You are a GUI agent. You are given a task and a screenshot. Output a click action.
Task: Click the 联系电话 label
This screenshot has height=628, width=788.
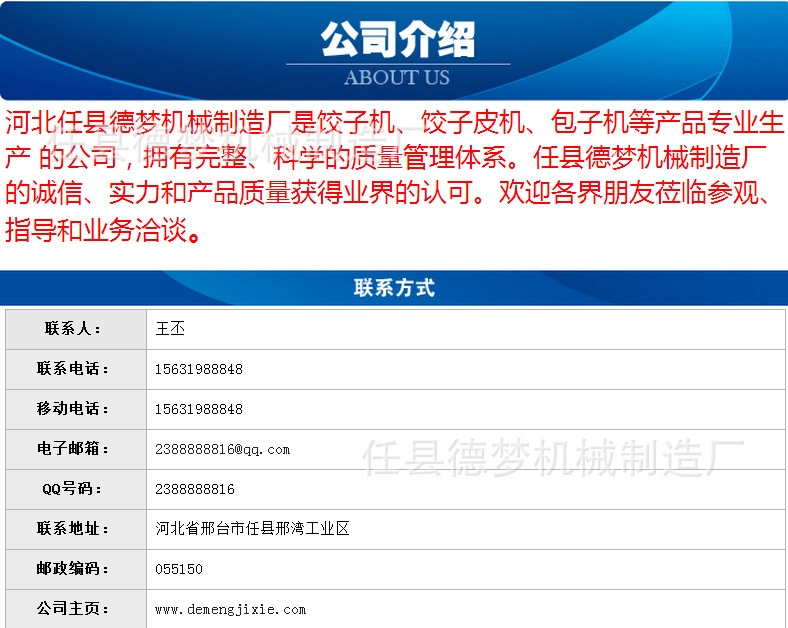pos(72,369)
